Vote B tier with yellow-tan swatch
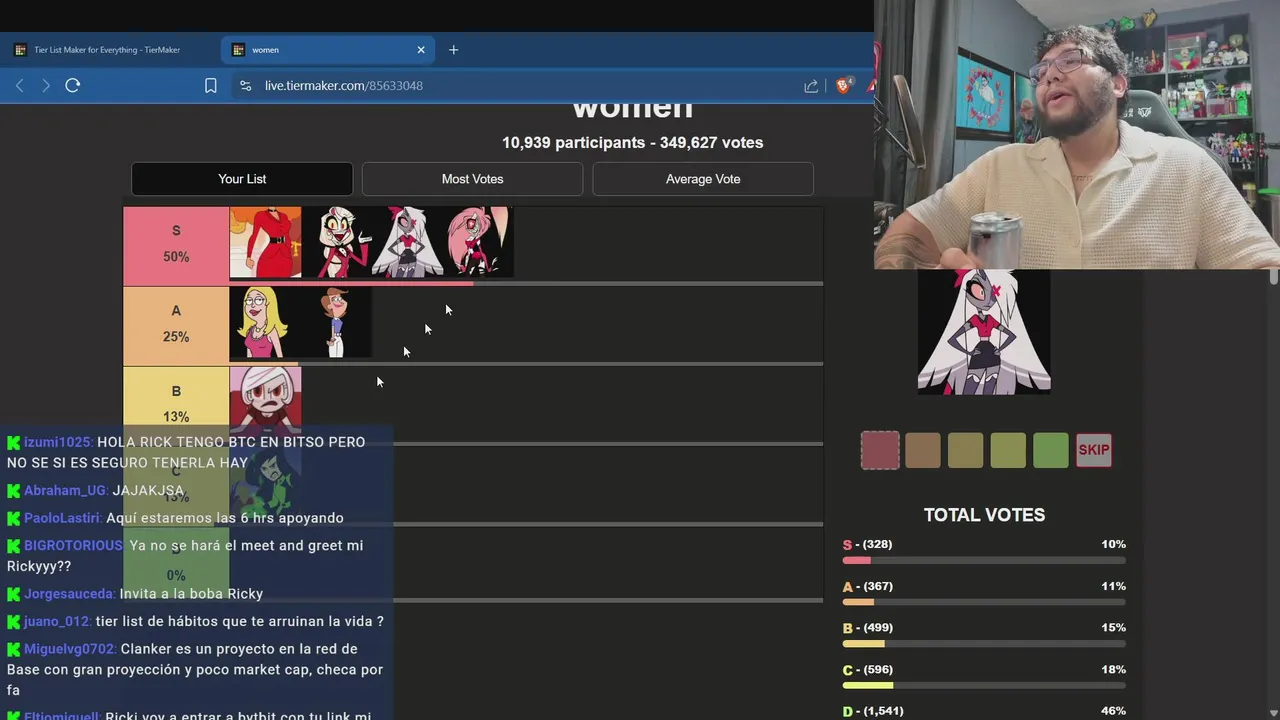The image size is (1280, 720). click(x=966, y=450)
